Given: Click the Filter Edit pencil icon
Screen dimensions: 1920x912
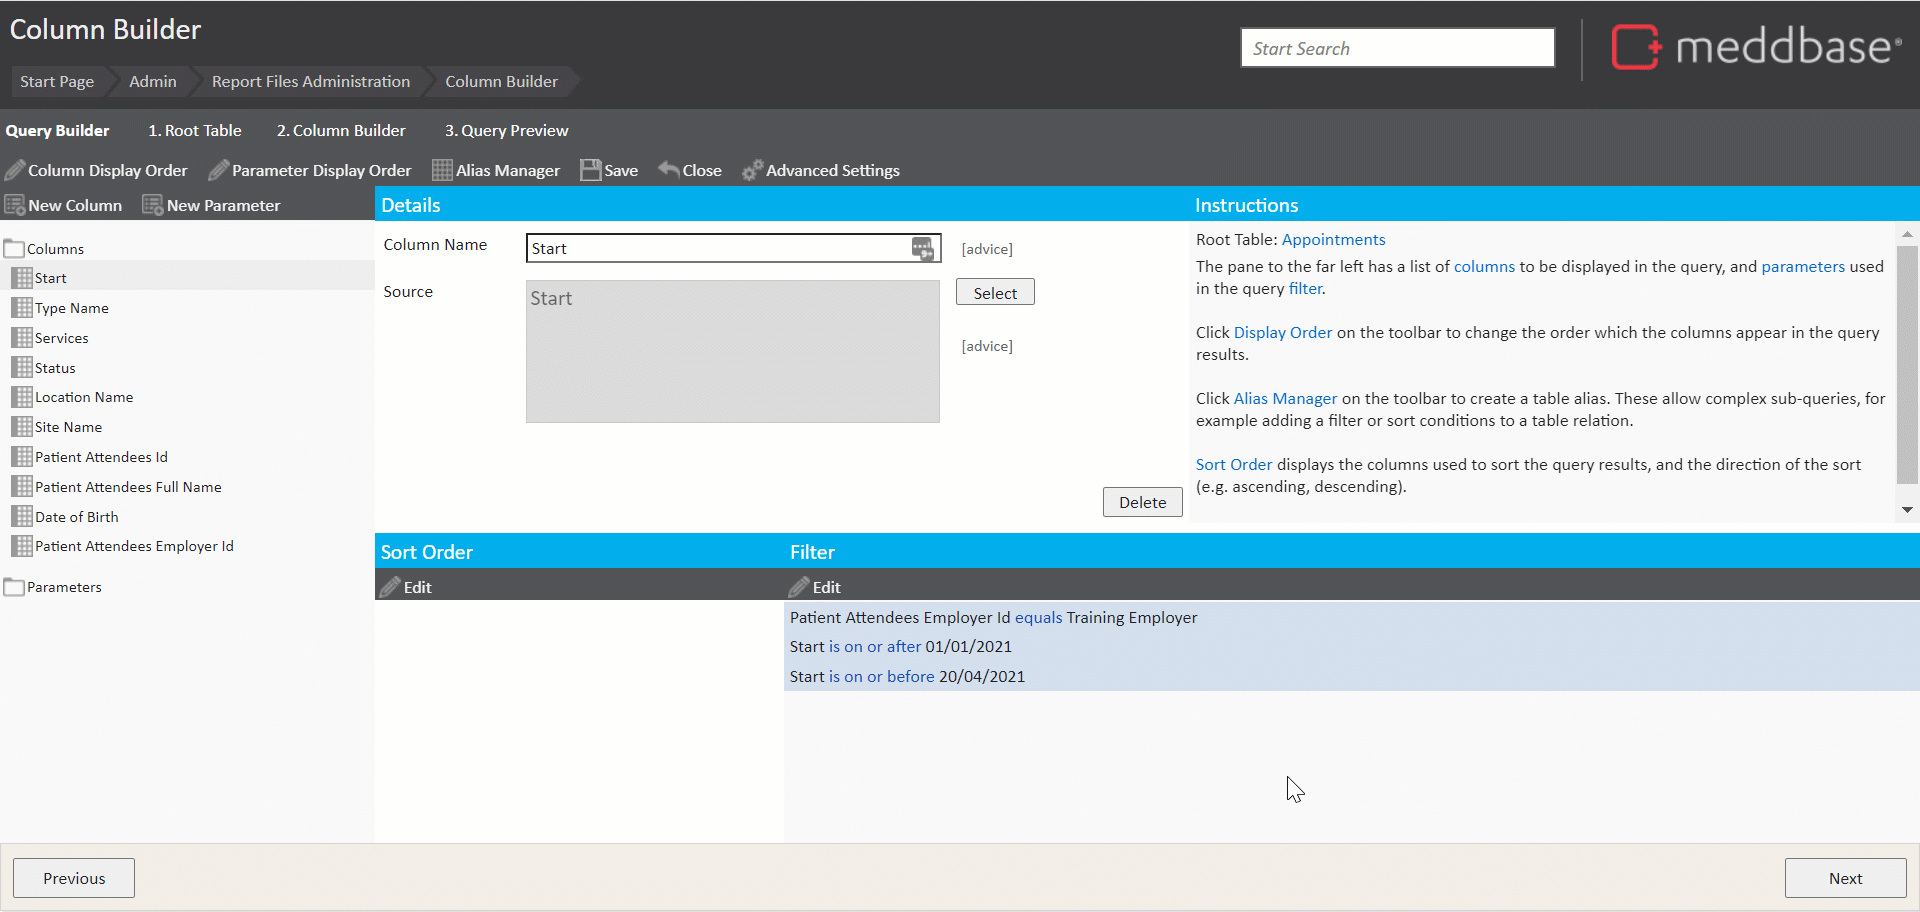Looking at the screenshot, I should coord(799,586).
